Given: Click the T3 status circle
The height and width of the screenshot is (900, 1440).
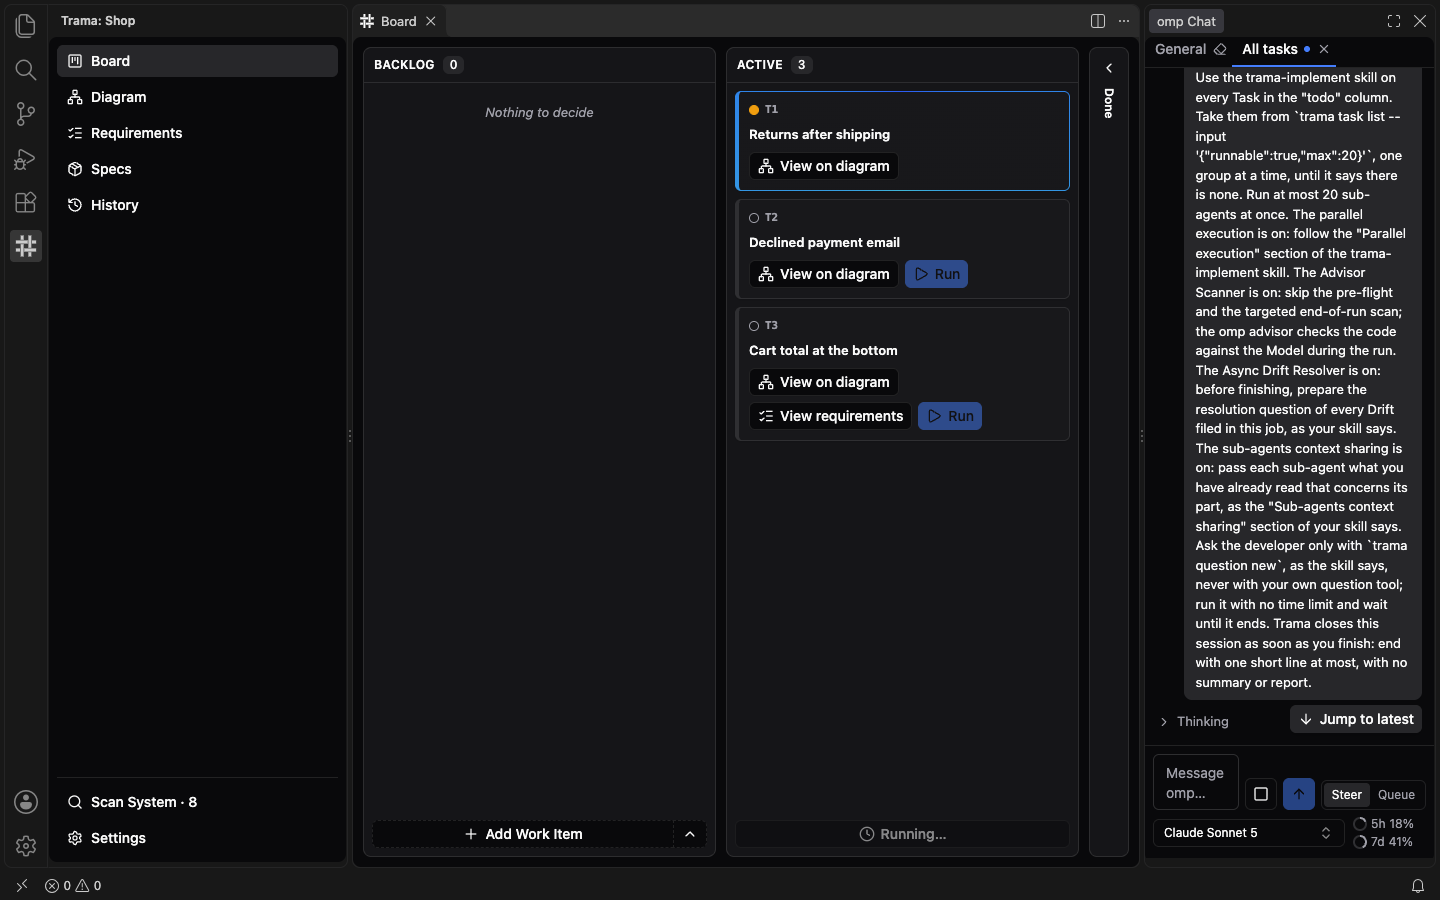Looking at the screenshot, I should [x=754, y=326].
